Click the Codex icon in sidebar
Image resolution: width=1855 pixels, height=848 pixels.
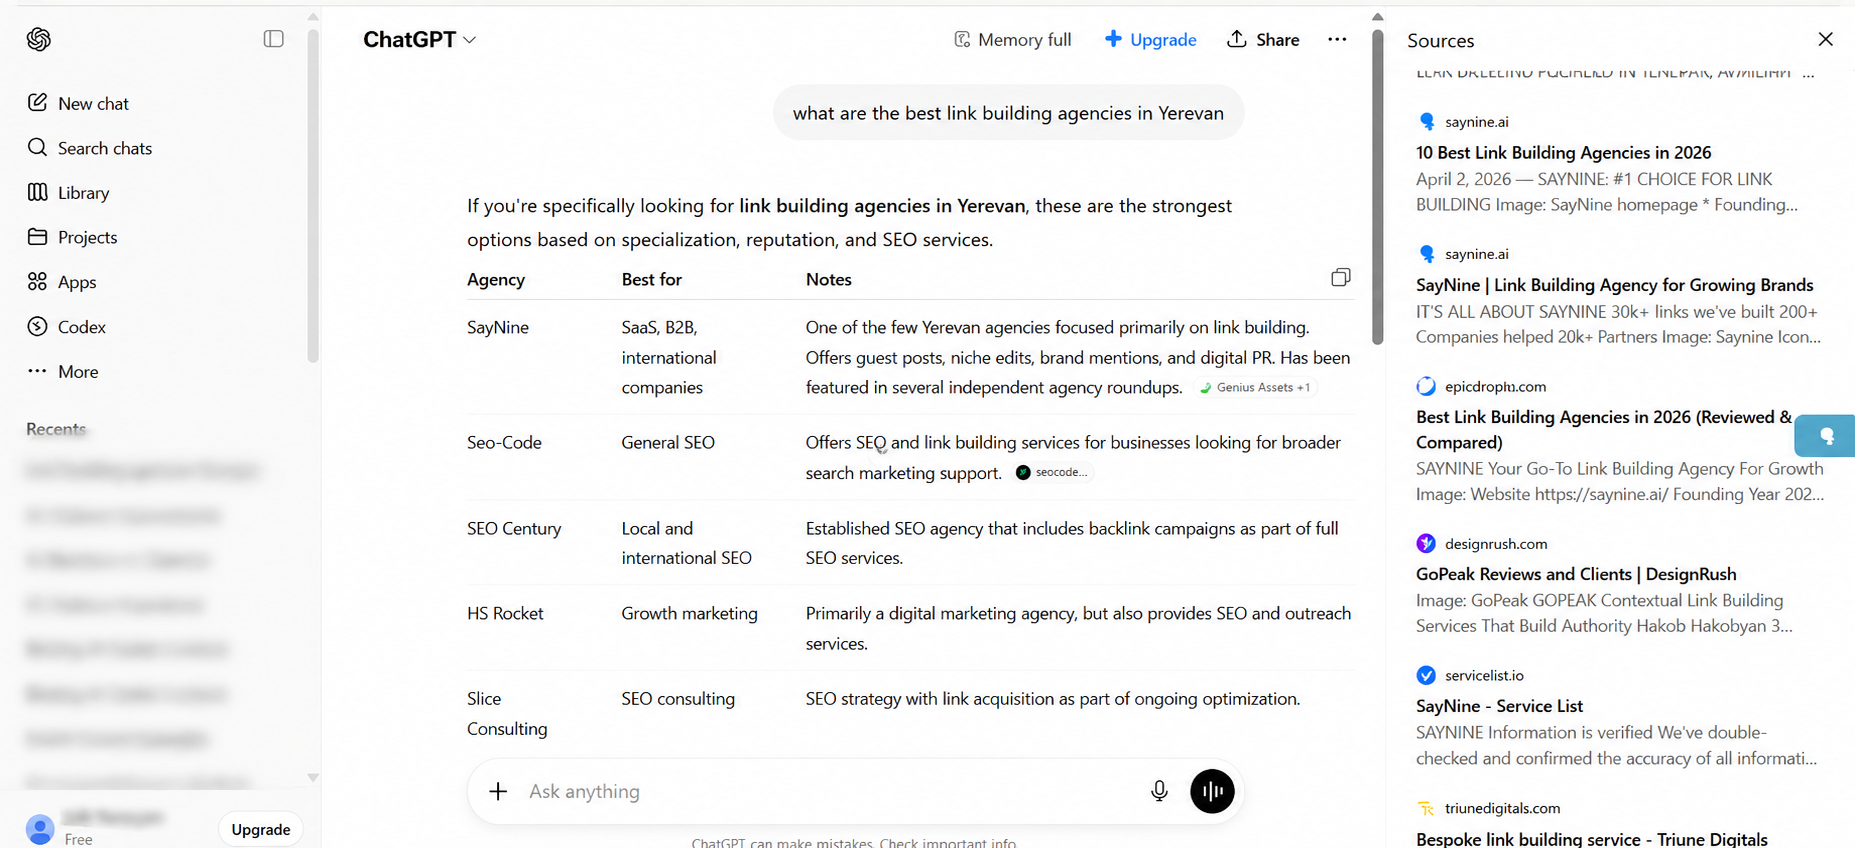pos(37,326)
